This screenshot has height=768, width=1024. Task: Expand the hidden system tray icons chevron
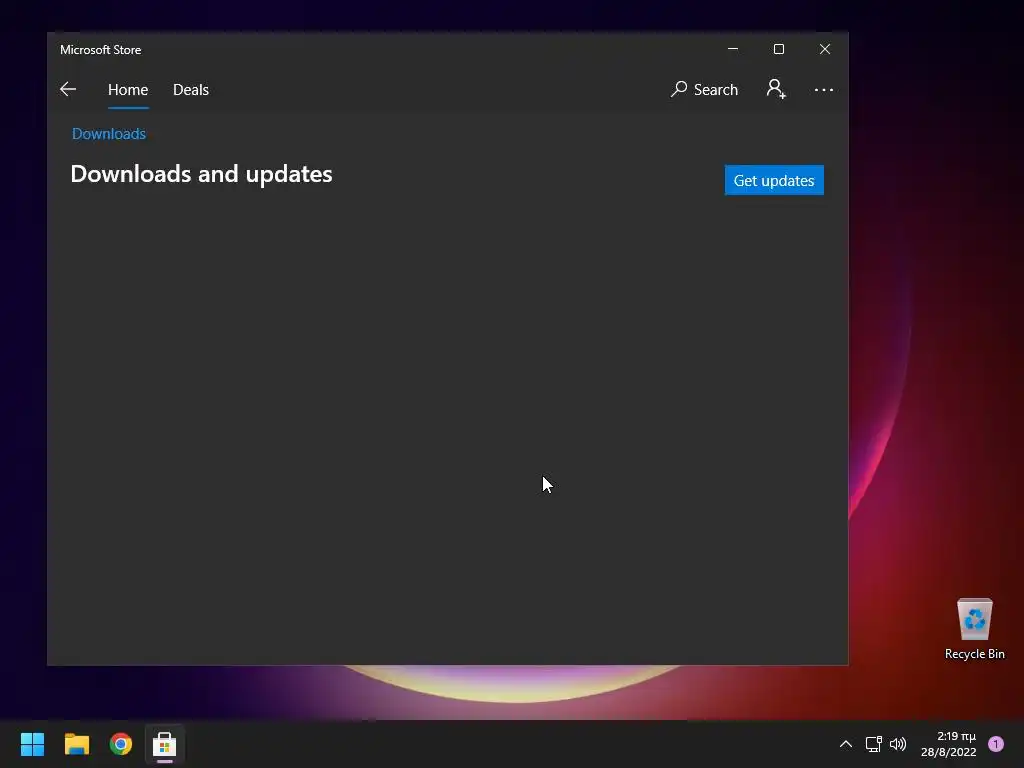[846, 744]
